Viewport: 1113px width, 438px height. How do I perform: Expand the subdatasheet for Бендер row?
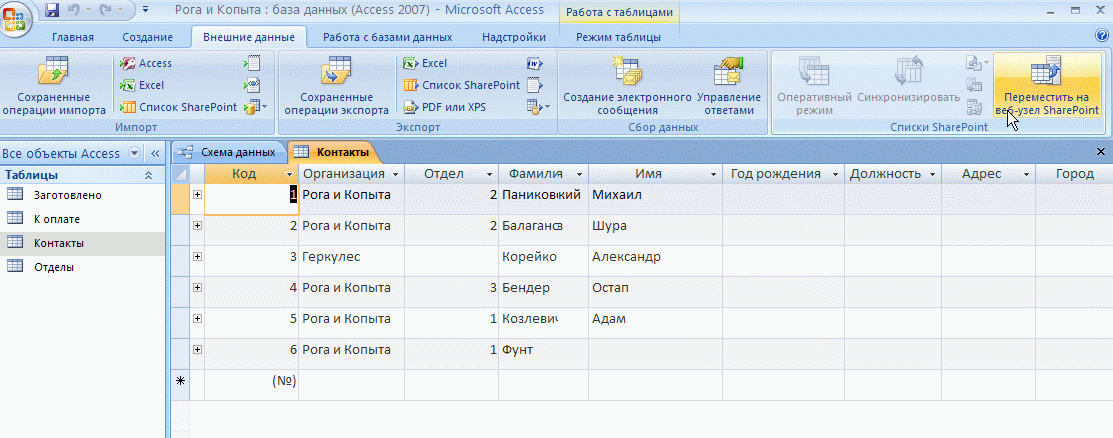pos(197,288)
